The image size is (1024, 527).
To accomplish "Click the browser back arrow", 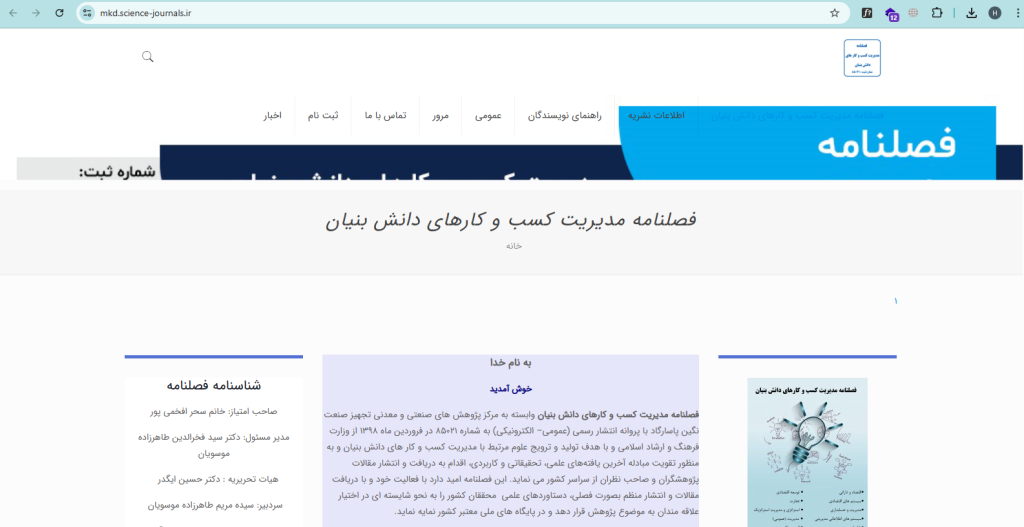I will click(x=13, y=13).
